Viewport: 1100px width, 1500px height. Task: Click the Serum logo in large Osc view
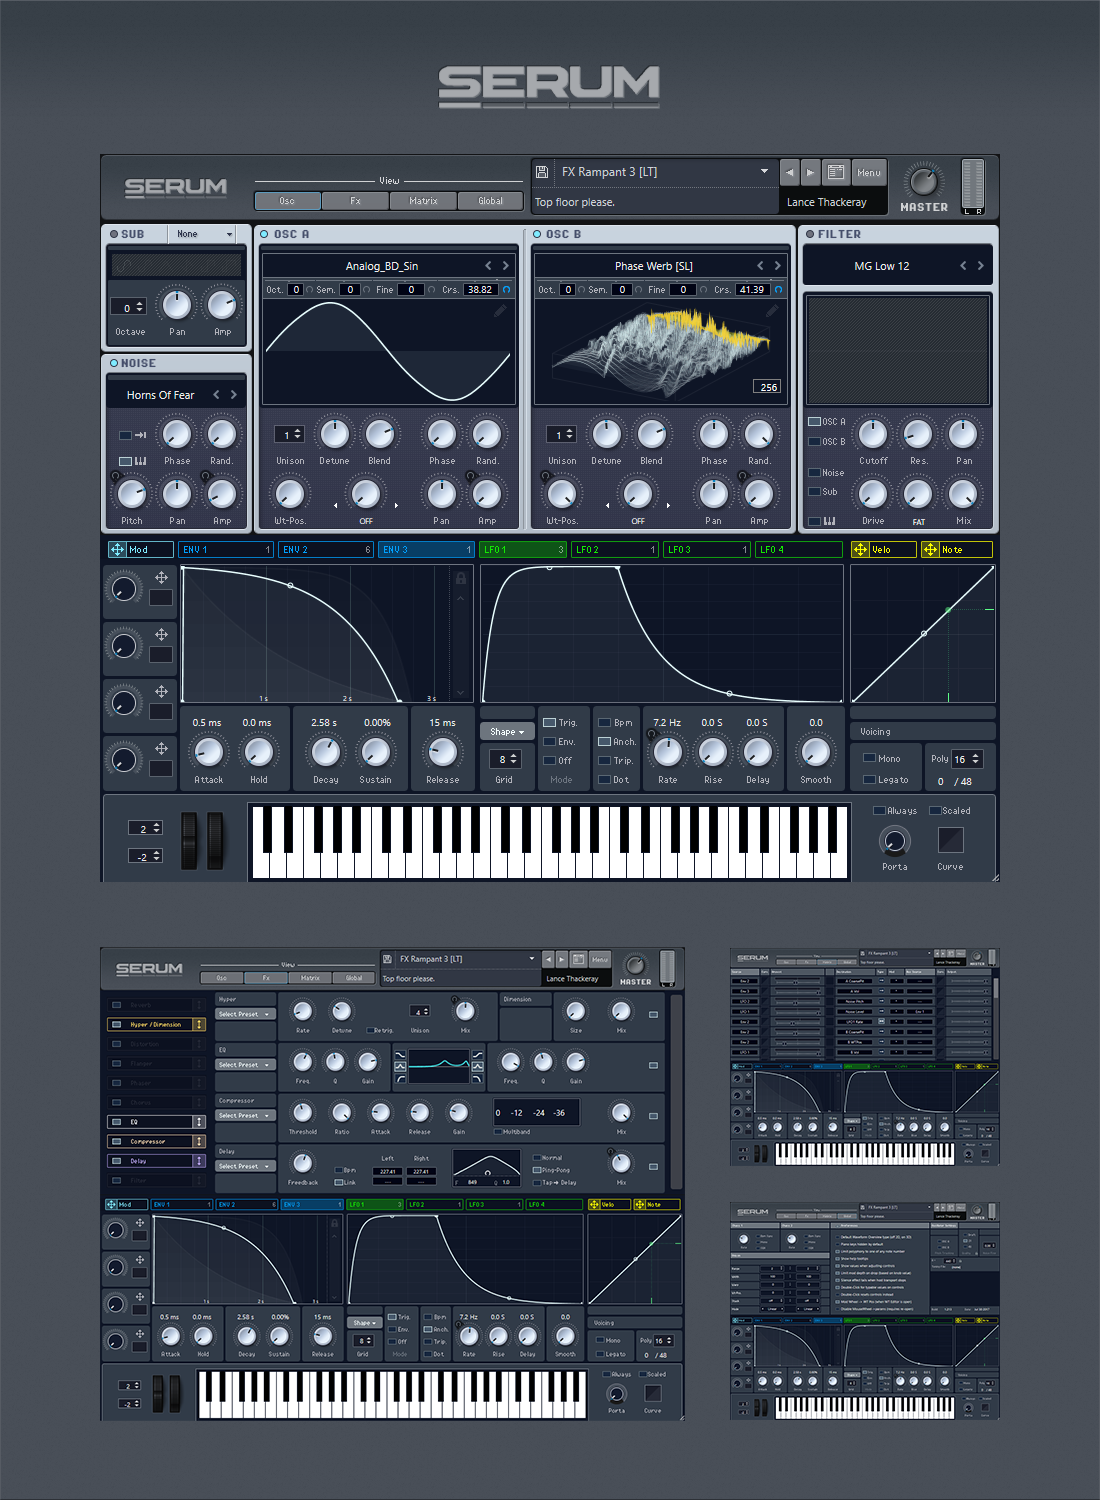coord(176,187)
